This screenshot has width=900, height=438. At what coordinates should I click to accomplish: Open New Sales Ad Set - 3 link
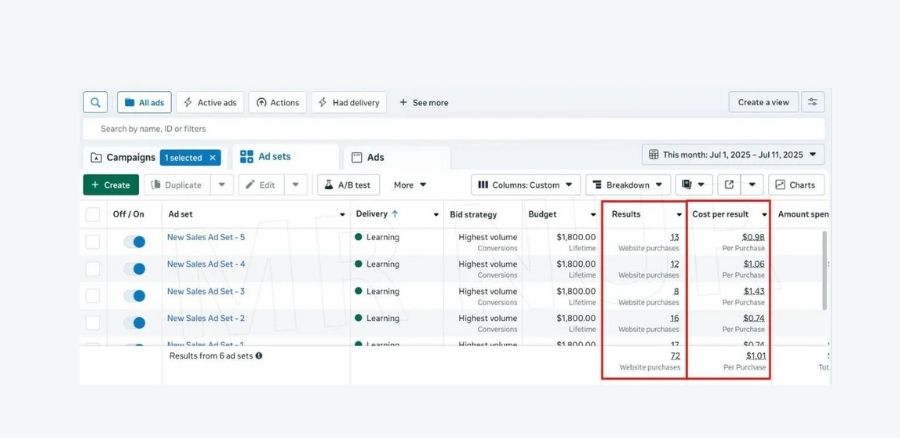206,291
